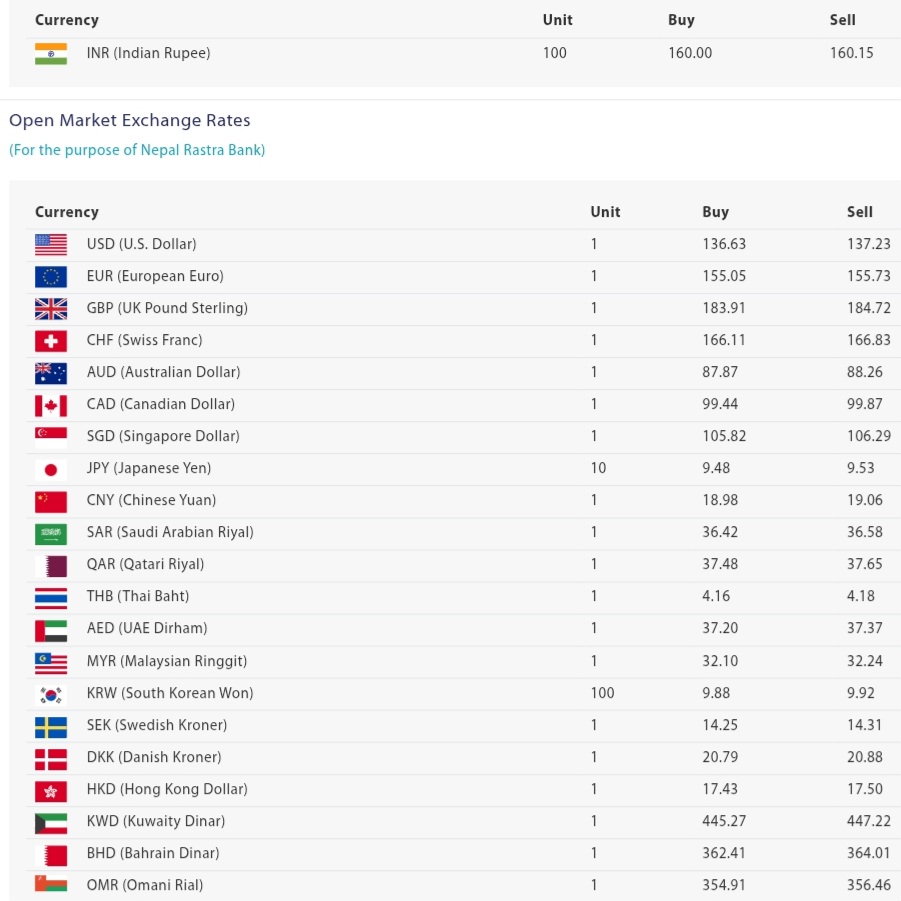Click the Canadian flag icon
901x901 pixels.
pos(51,405)
